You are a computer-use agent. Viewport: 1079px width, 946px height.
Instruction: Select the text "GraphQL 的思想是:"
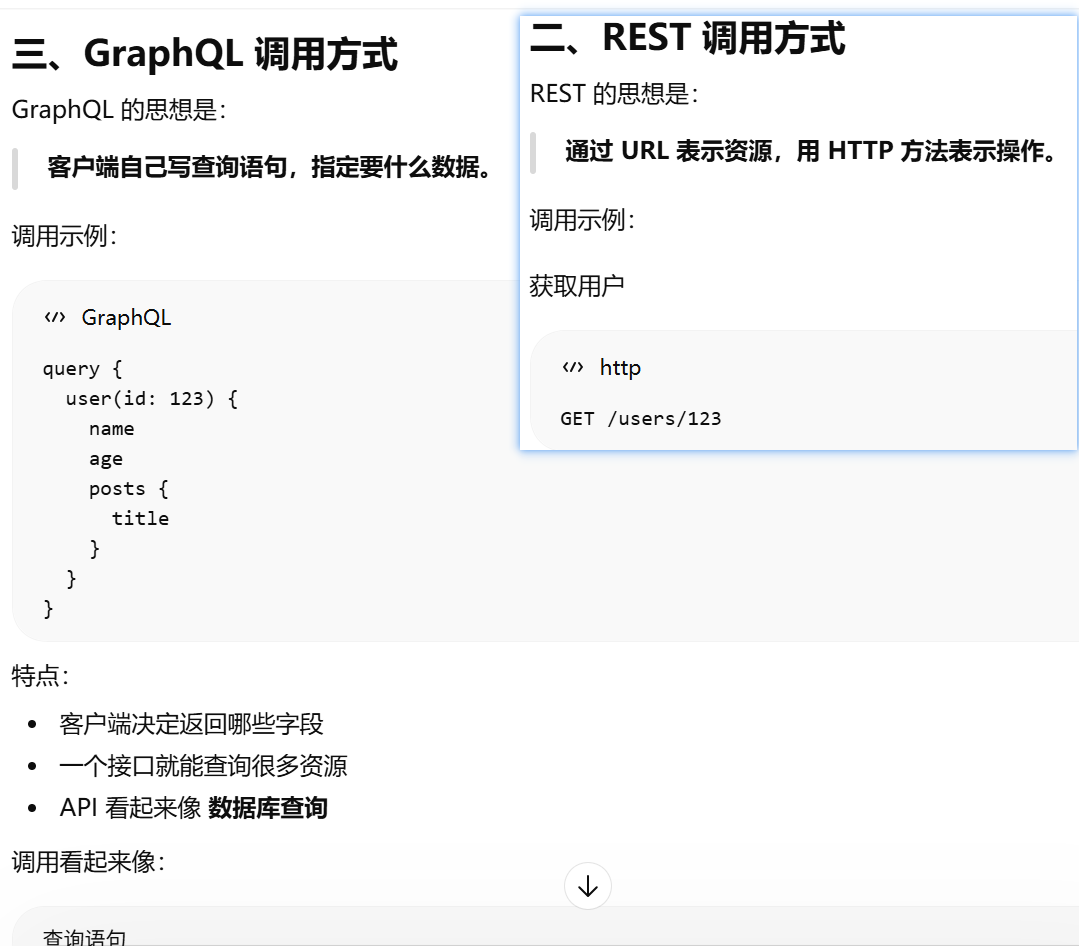coord(118,109)
